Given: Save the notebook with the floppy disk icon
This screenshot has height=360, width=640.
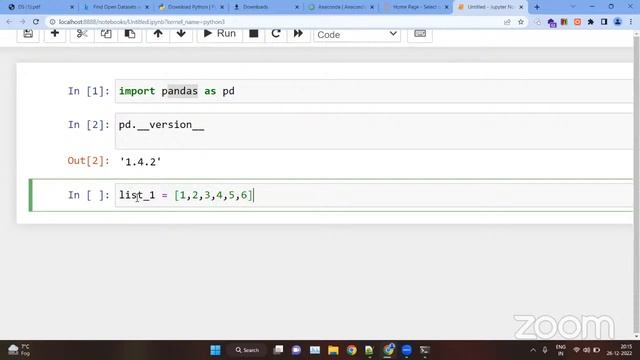Looking at the screenshot, I should point(28,34).
